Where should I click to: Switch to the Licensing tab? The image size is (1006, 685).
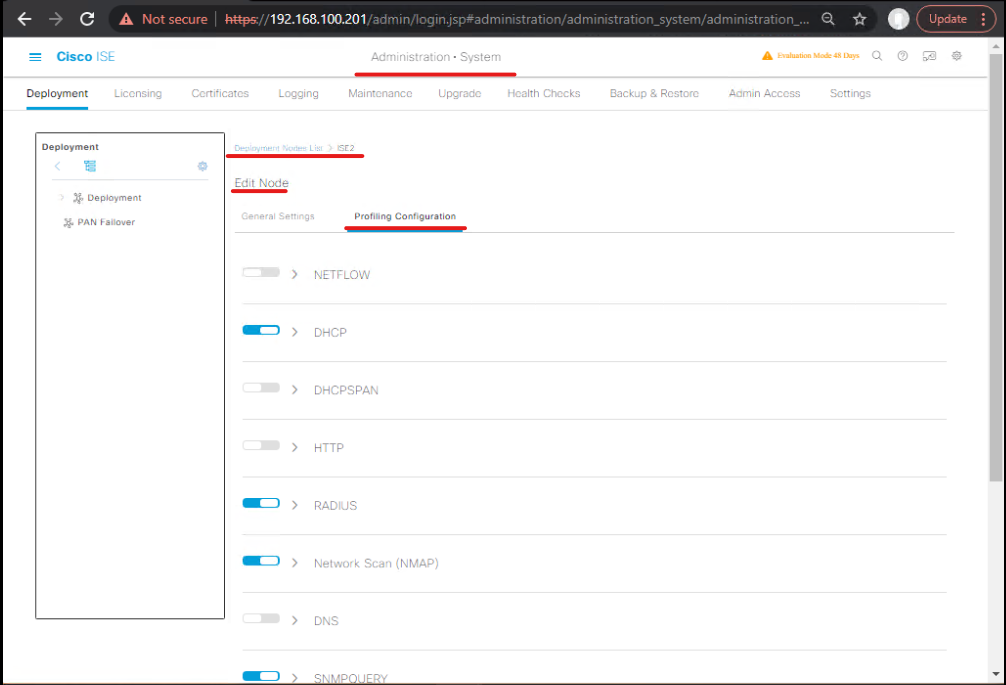pyautogui.click(x=138, y=94)
